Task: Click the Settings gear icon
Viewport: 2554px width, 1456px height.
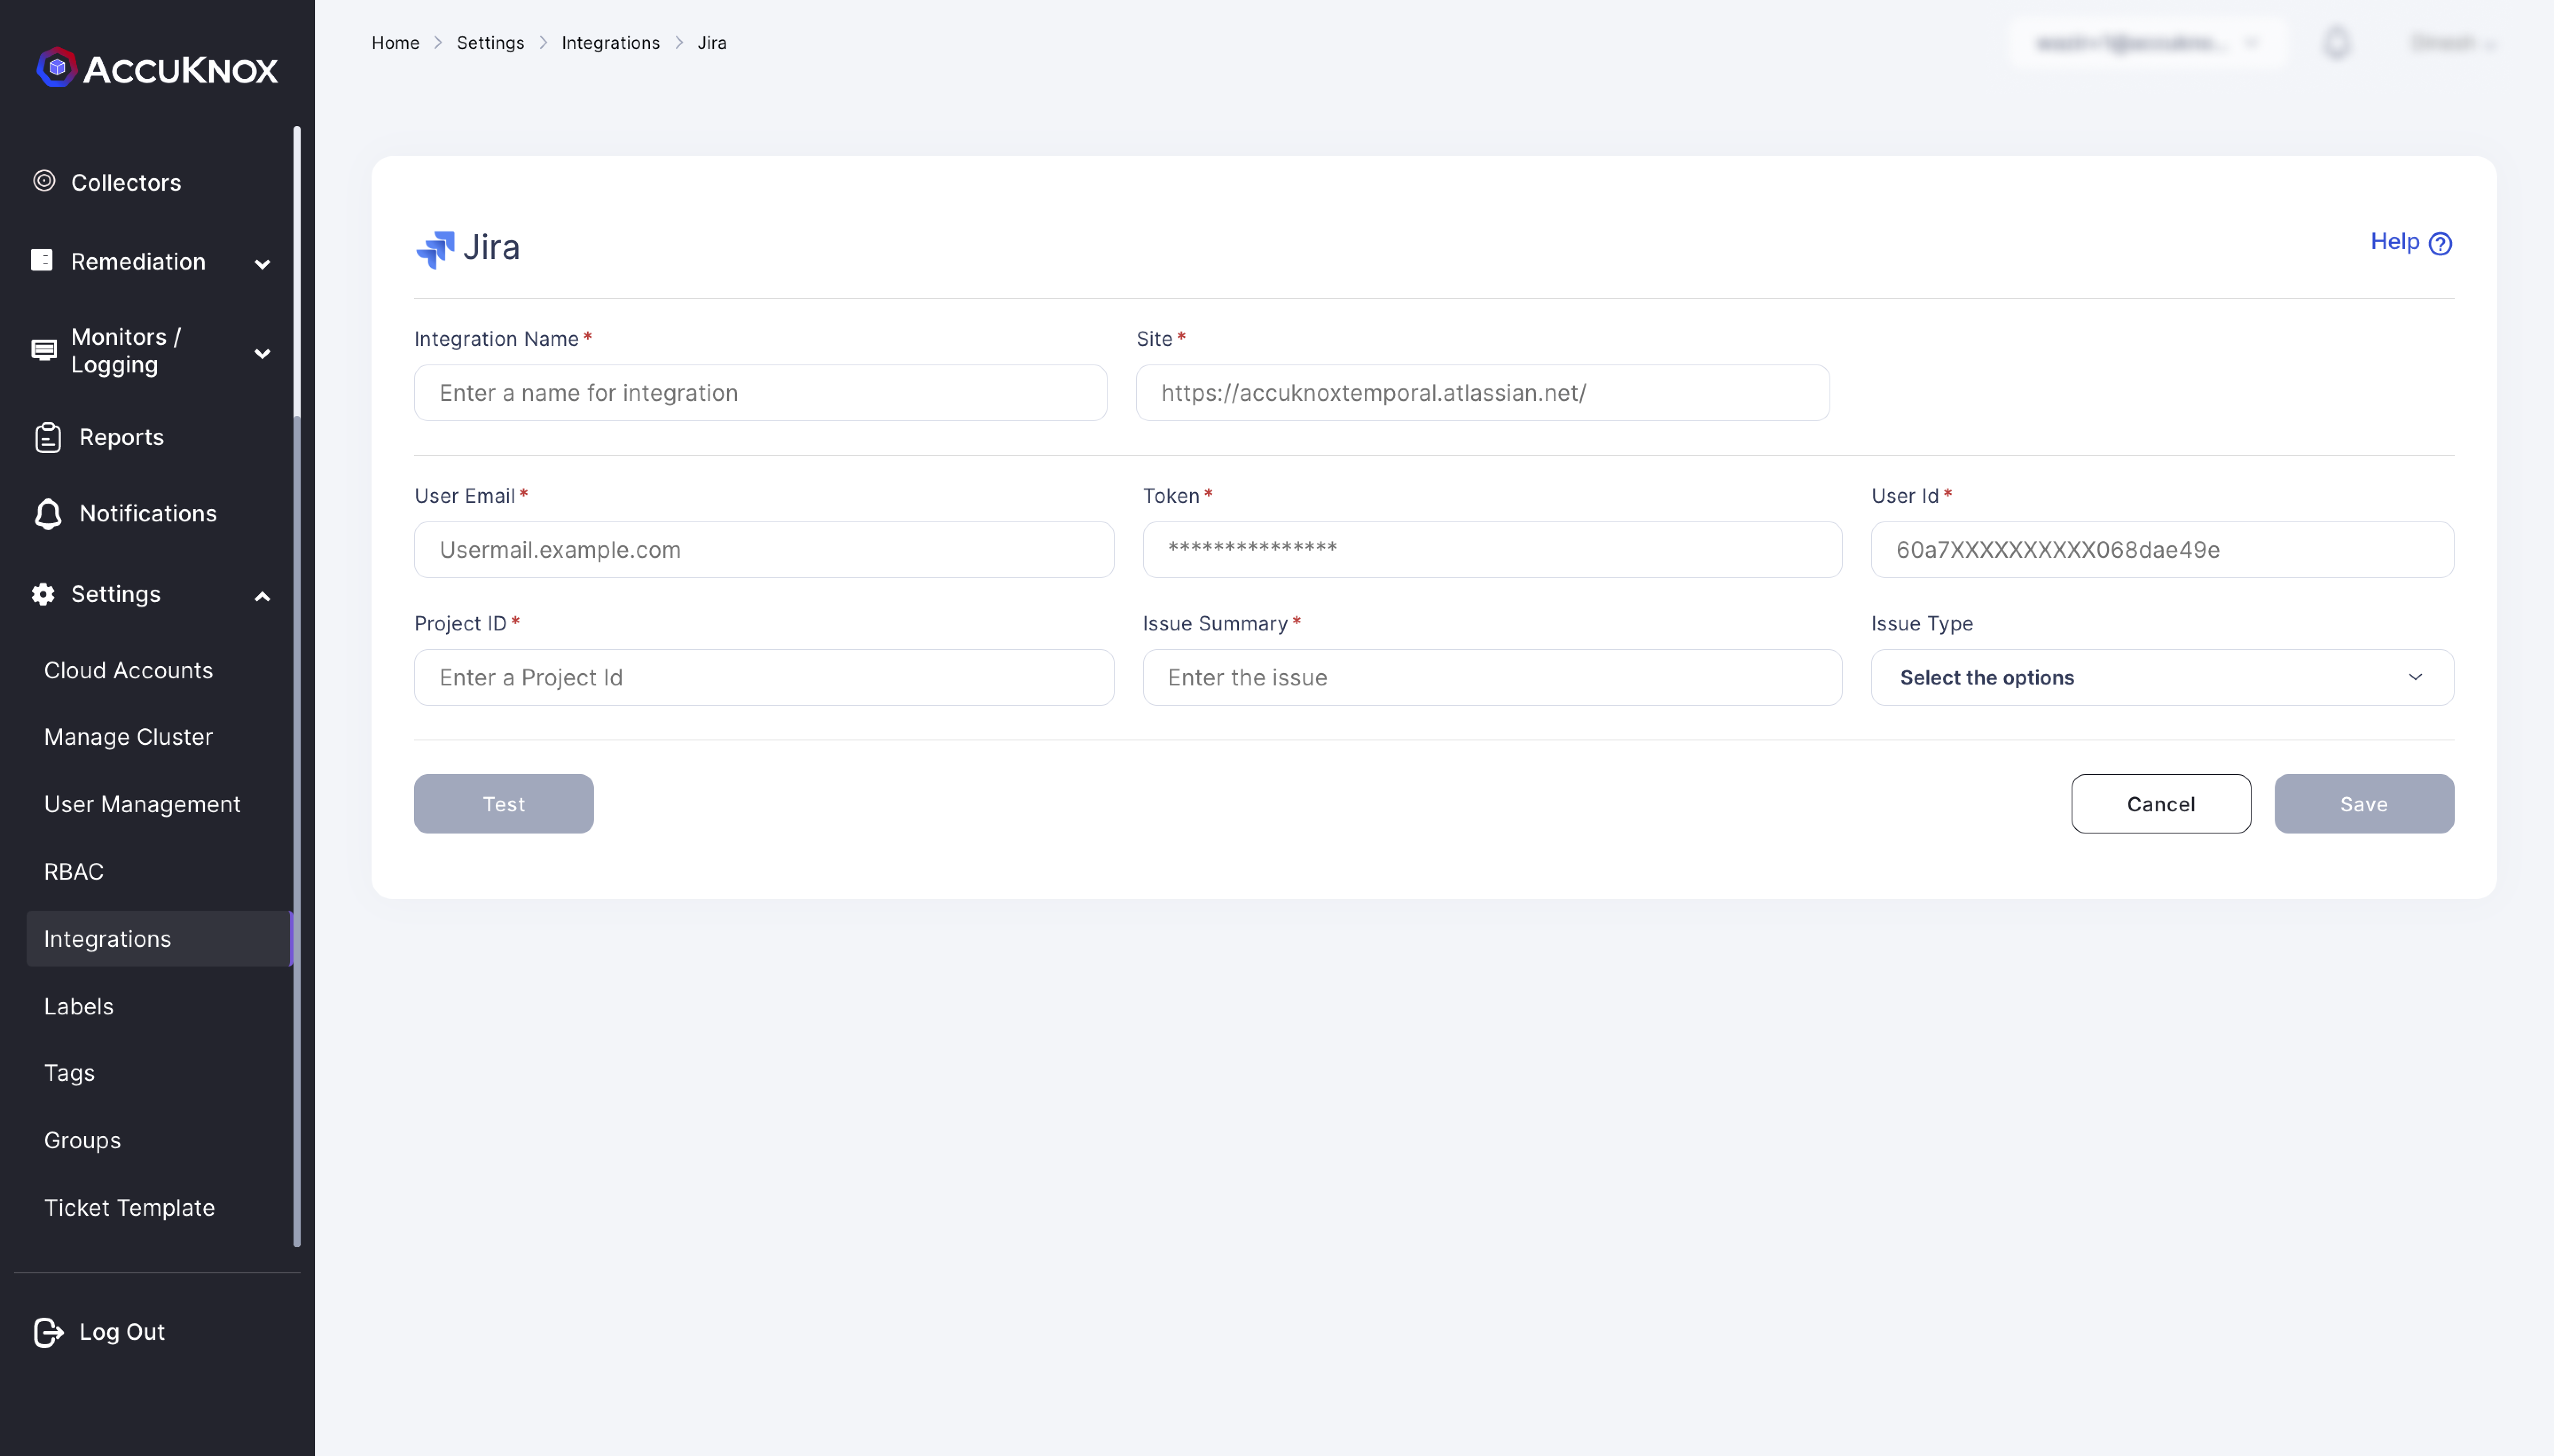Action: click(x=43, y=594)
